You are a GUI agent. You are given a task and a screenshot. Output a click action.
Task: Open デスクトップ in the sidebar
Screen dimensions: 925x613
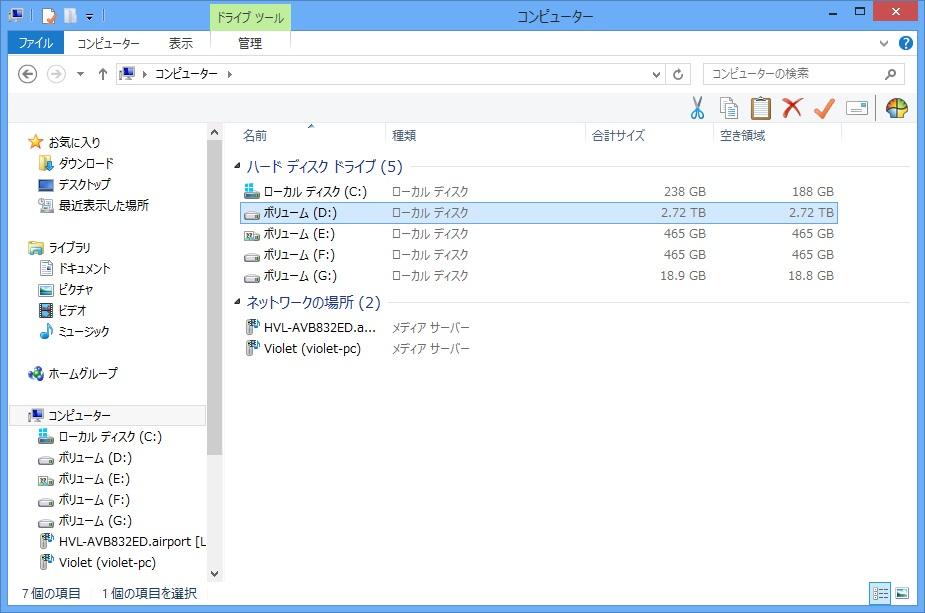pos(84,184)
